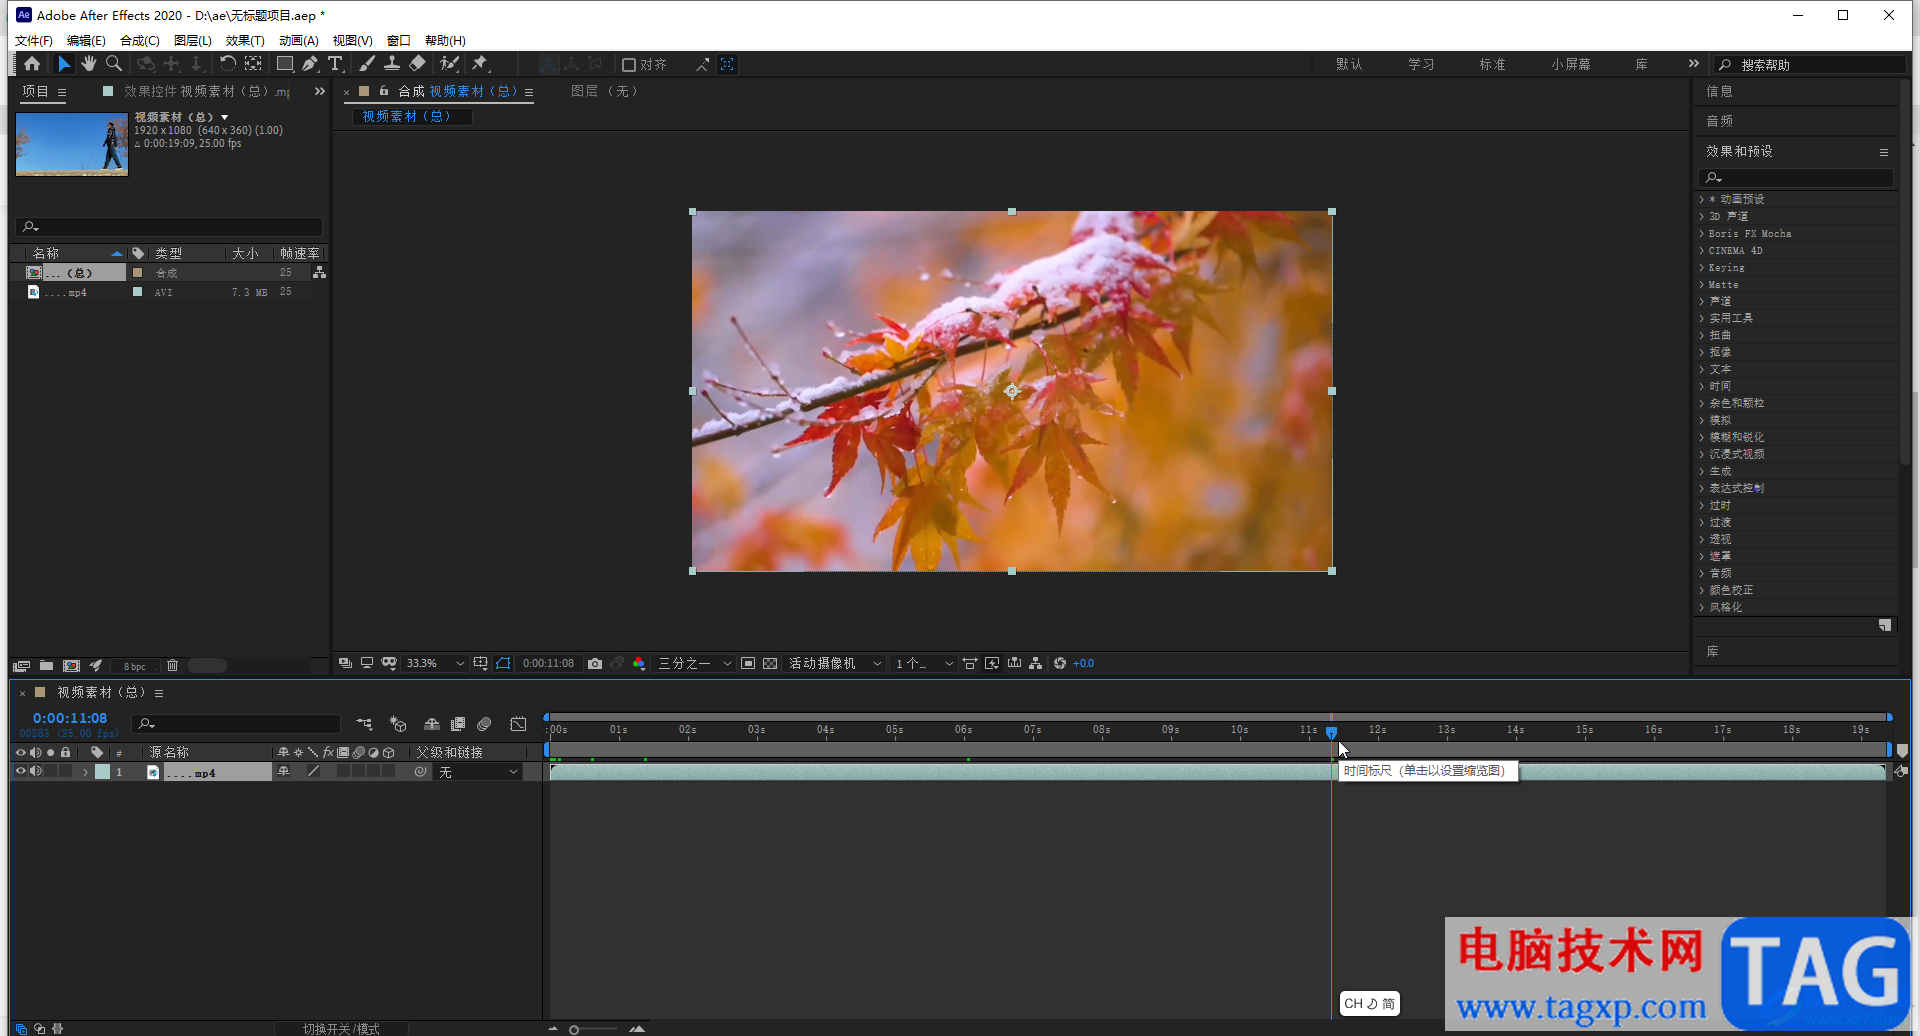Toggle Motion Blur enable switch in timeline
Screen dimensions: 1920x1036
(484, 724)
